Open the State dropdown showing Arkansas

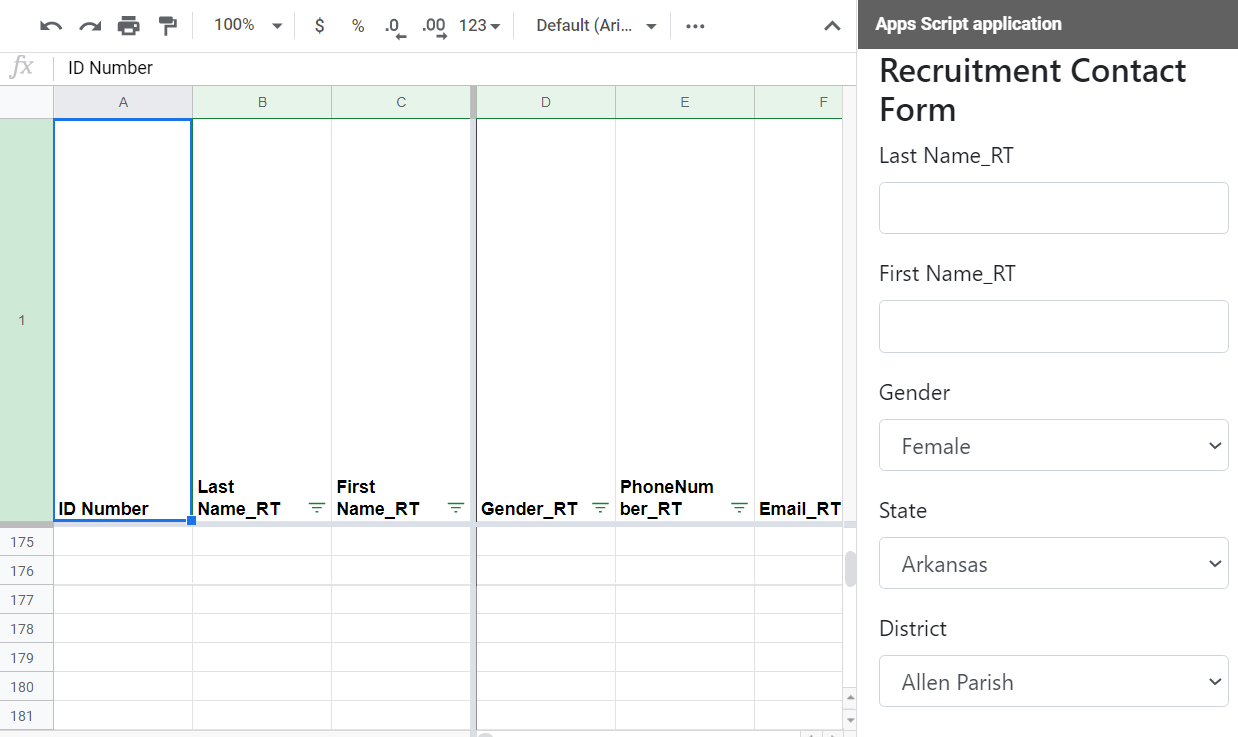(x=1053, y=563)
